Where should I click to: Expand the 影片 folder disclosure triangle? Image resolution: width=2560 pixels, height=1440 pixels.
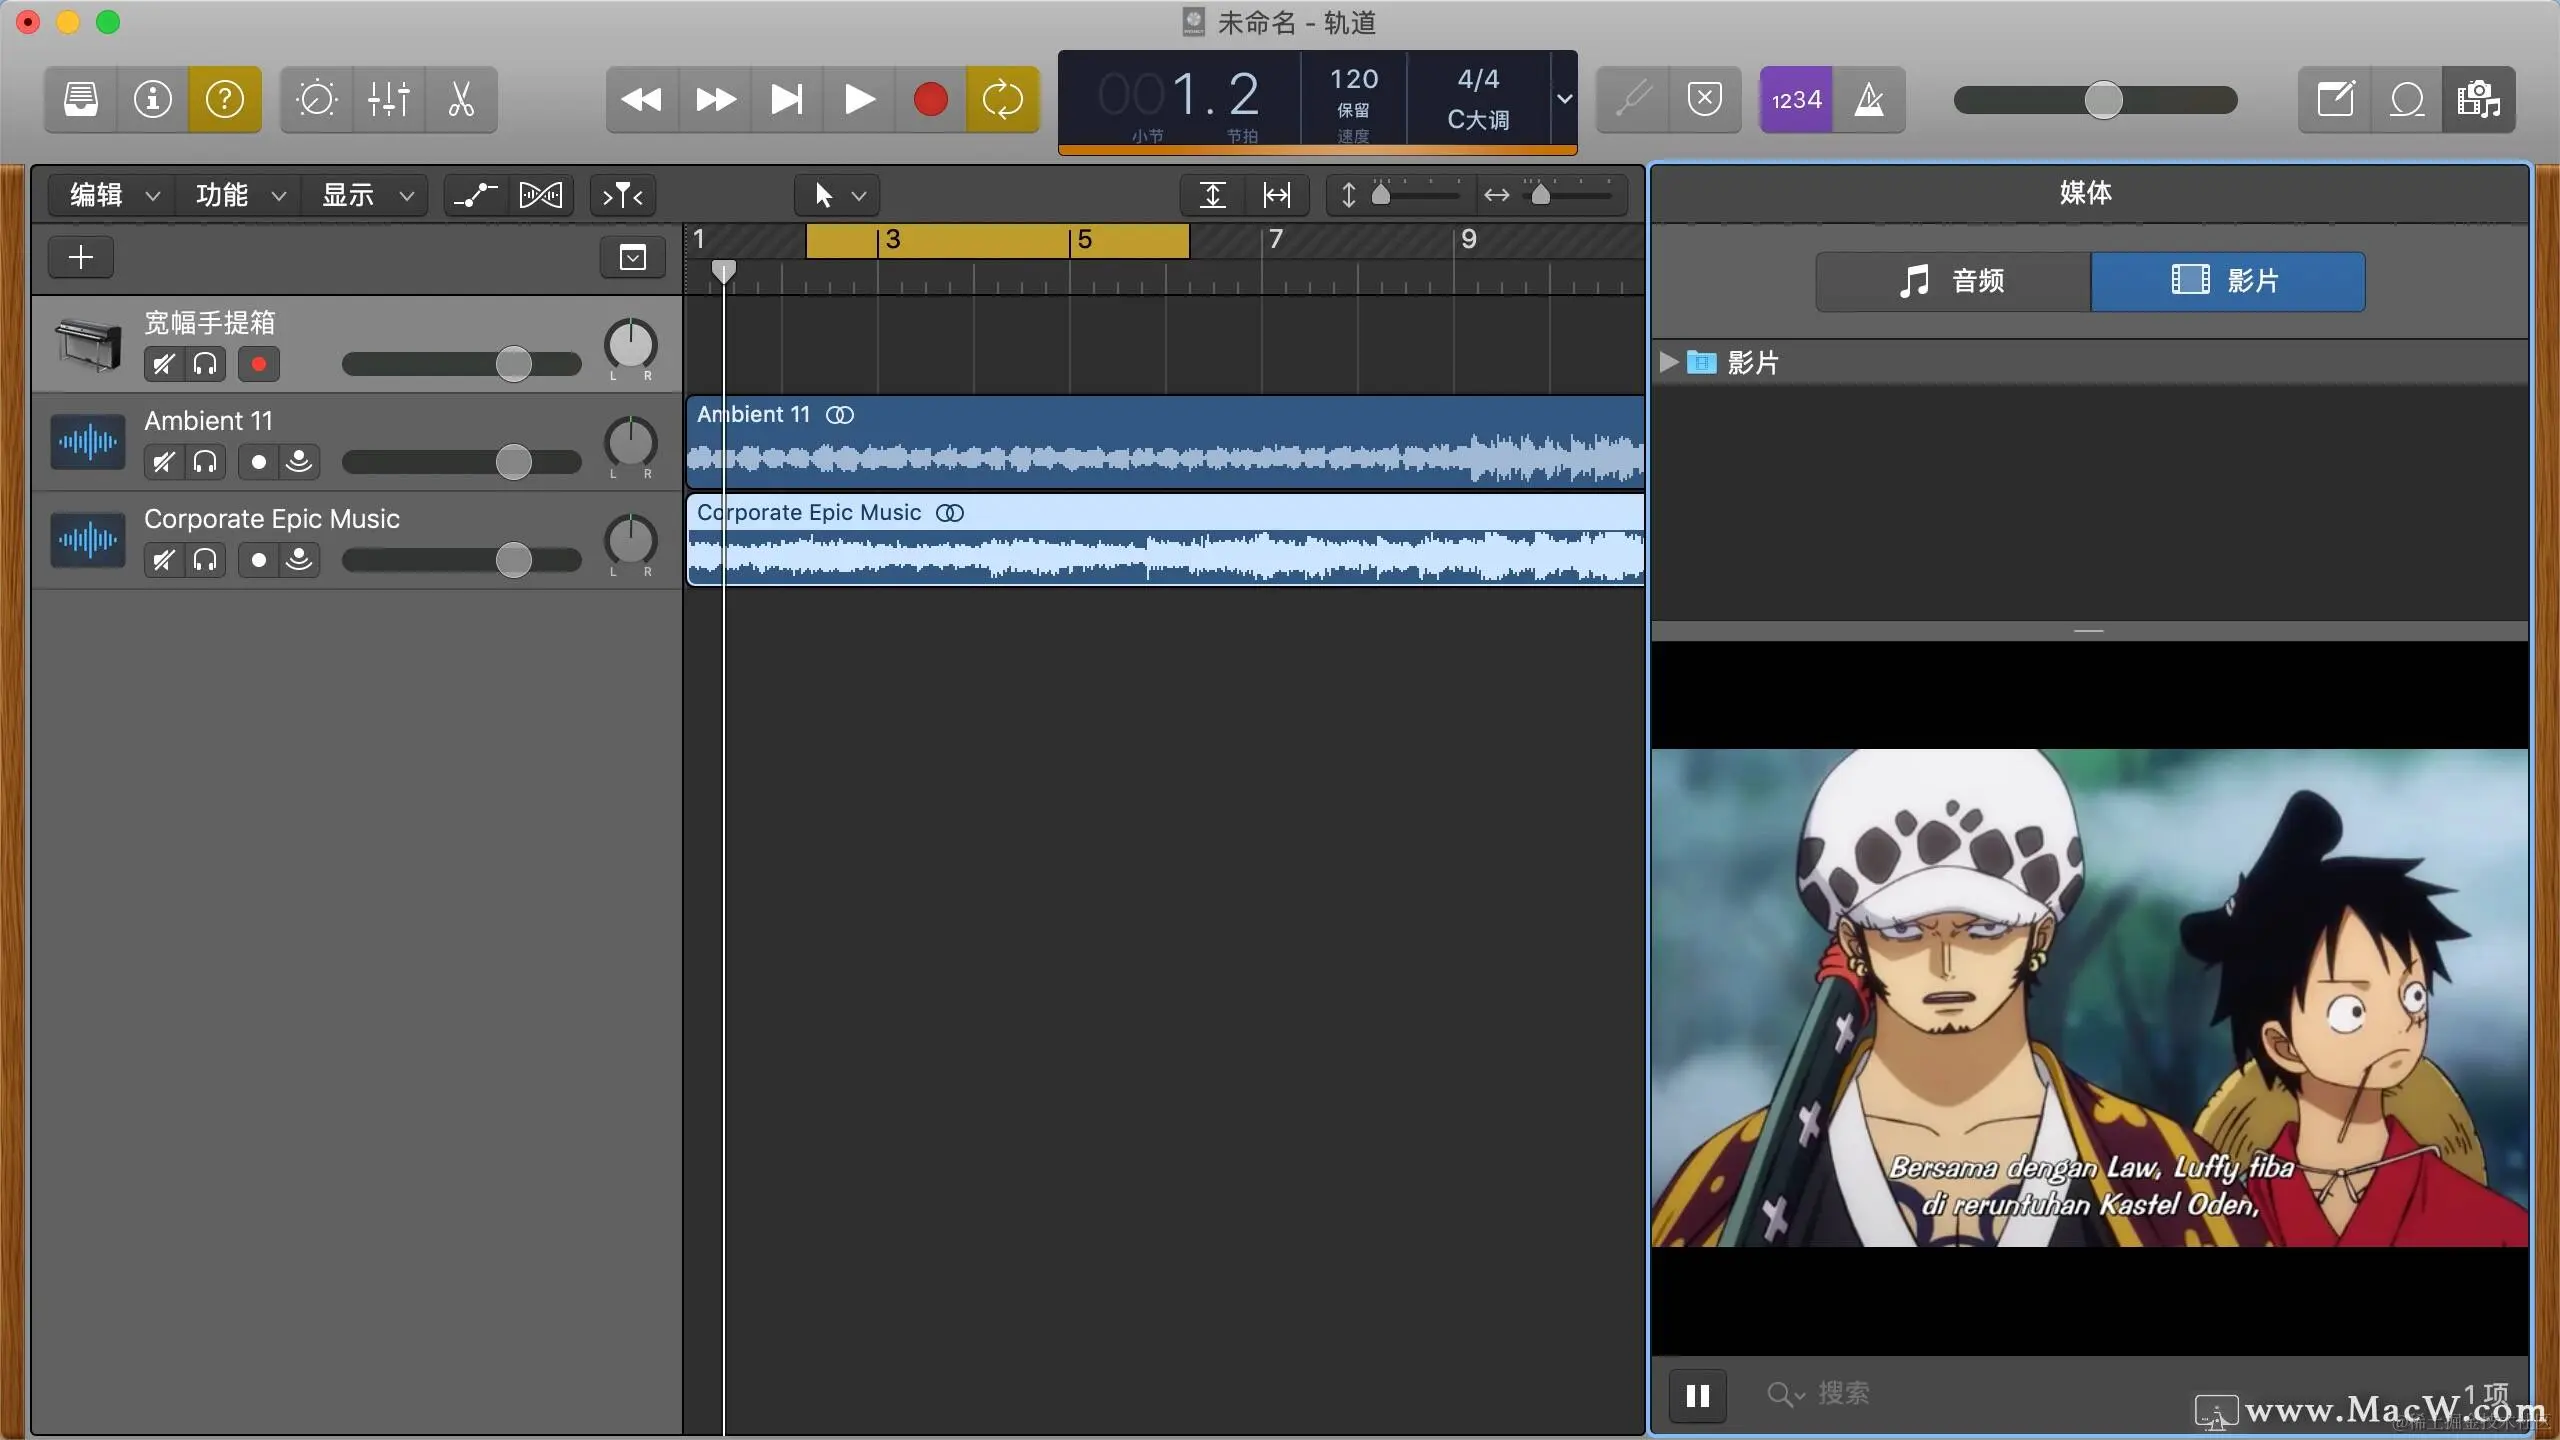[1668, 362]
